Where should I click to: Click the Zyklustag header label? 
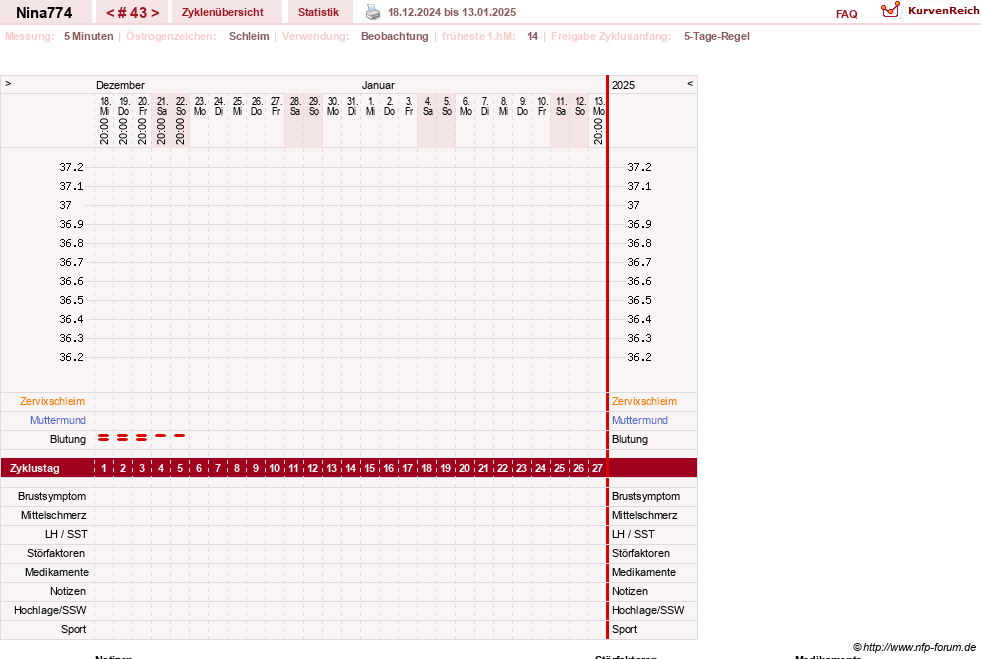(35, 468)
